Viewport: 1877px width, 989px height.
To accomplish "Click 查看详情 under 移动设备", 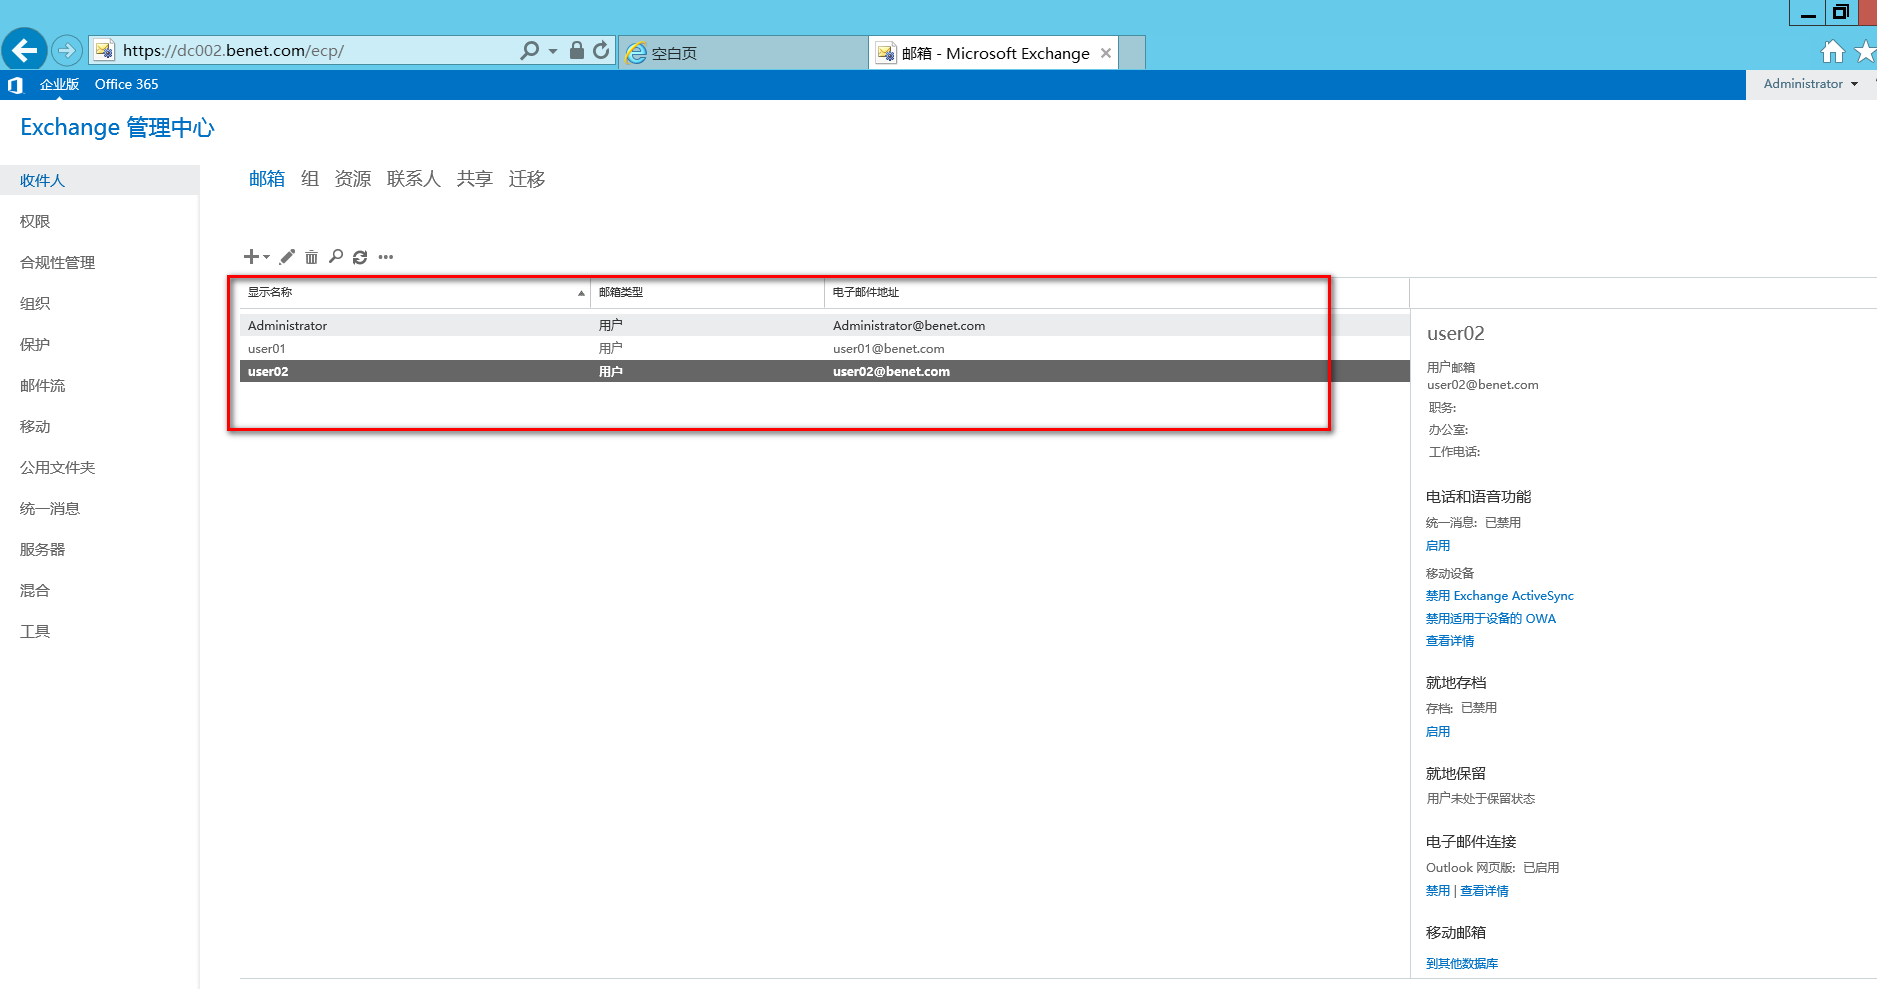I will click(x=1450, y=641).
